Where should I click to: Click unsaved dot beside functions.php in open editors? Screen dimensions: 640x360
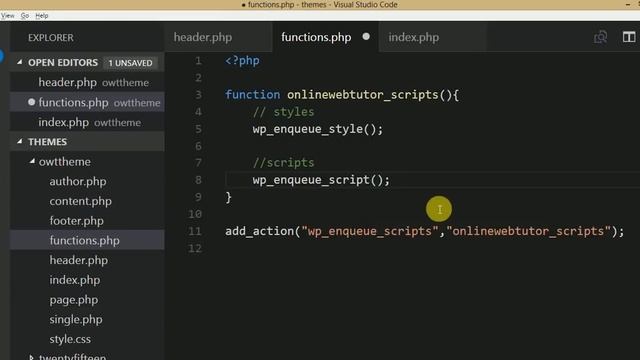(31, 102)
